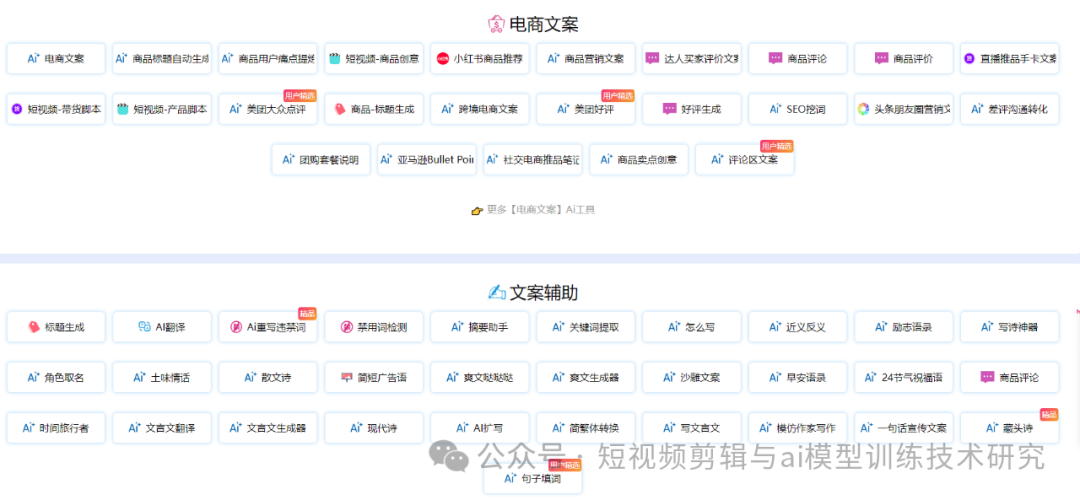Open the 商品卖点创意 tool

click(639, 160)
